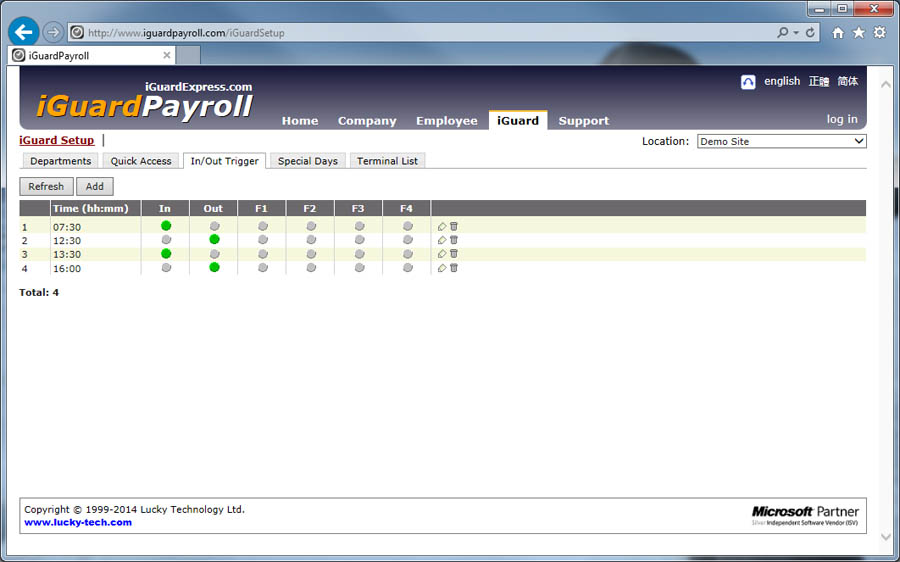Toggle In indicator for 07:30 row
Screen dimensions: 900x562
(x=166, y=226)
